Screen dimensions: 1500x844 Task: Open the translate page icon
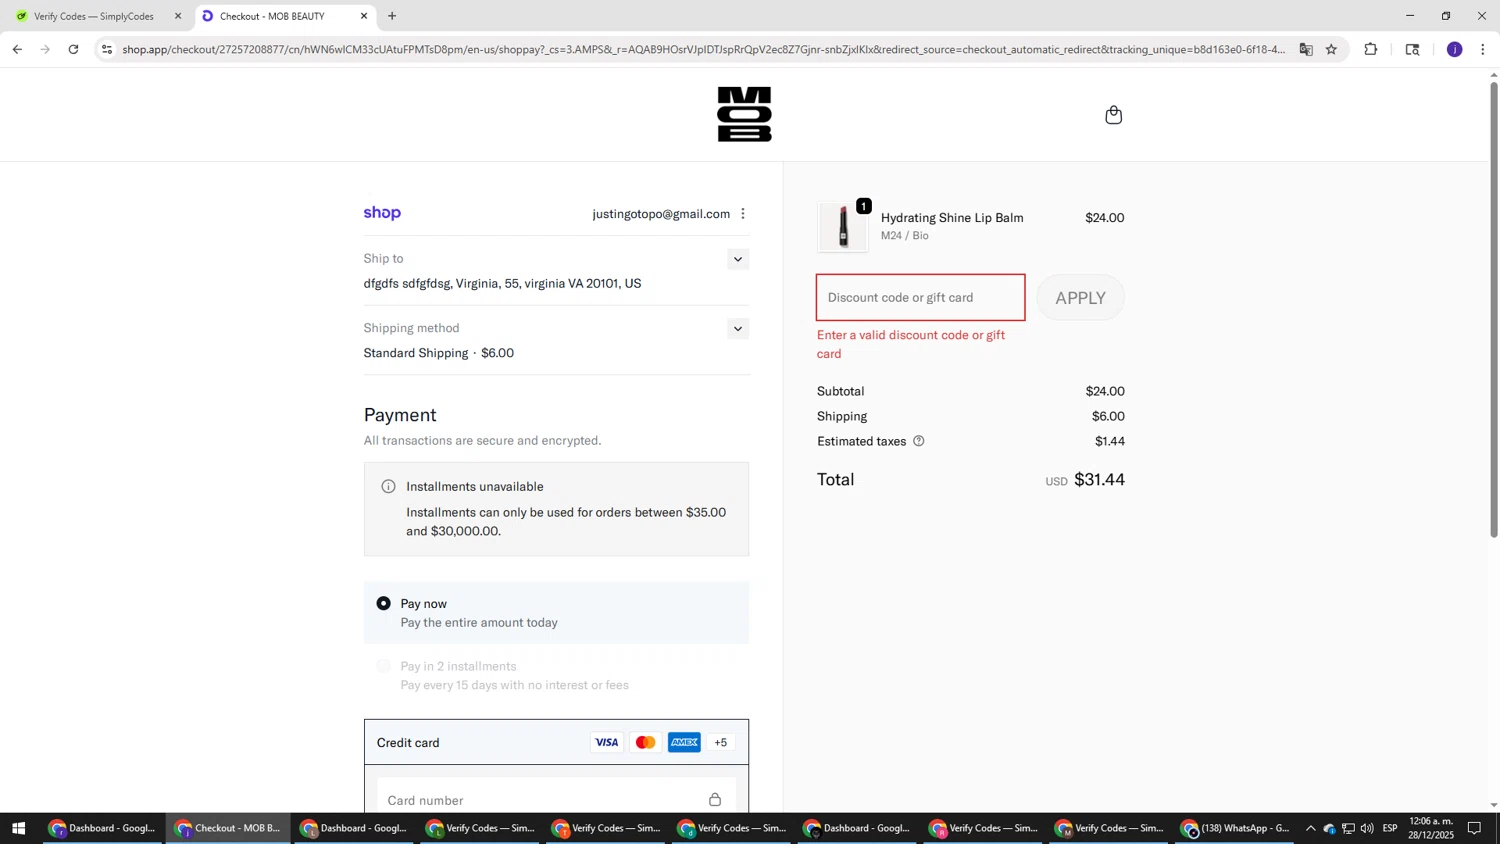click(1306, 49)
